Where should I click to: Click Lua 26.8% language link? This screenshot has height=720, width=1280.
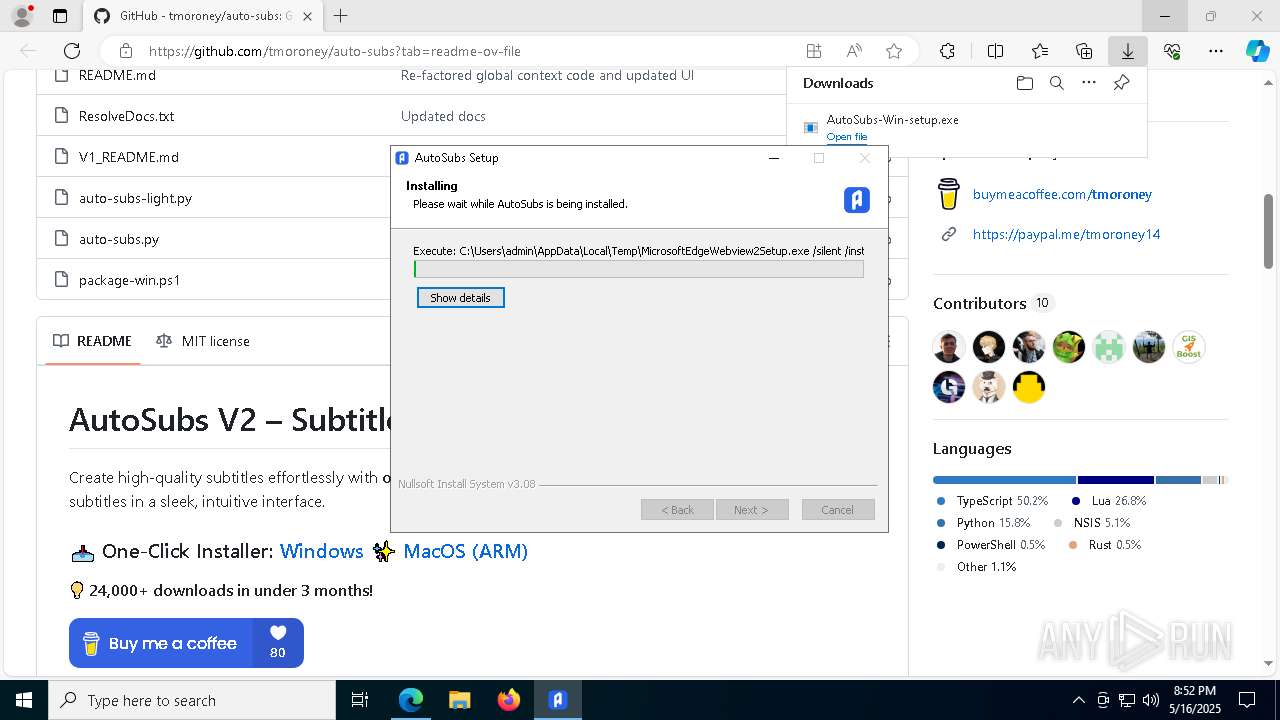pos(1109,500)
